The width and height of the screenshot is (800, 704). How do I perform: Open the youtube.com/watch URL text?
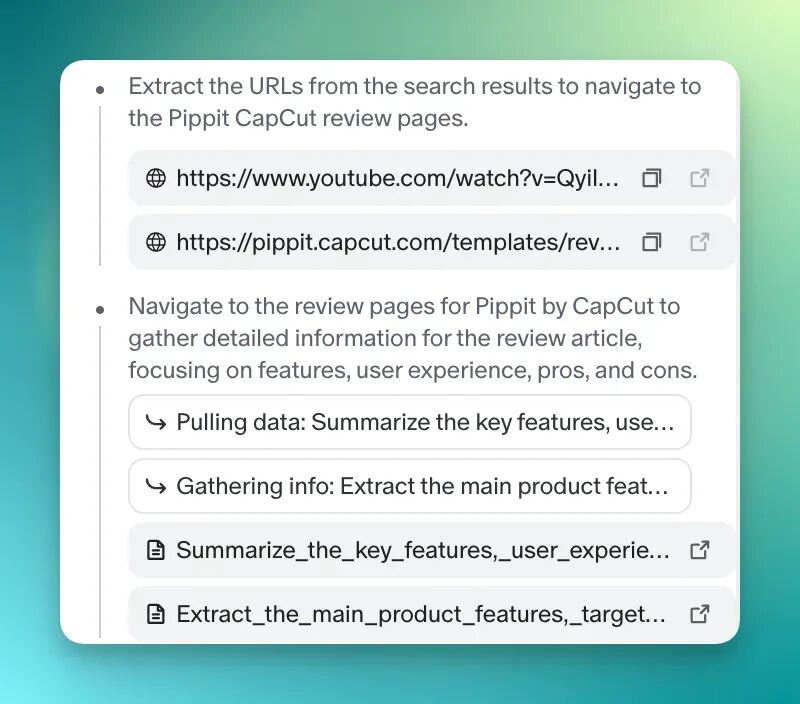point(398,179)
